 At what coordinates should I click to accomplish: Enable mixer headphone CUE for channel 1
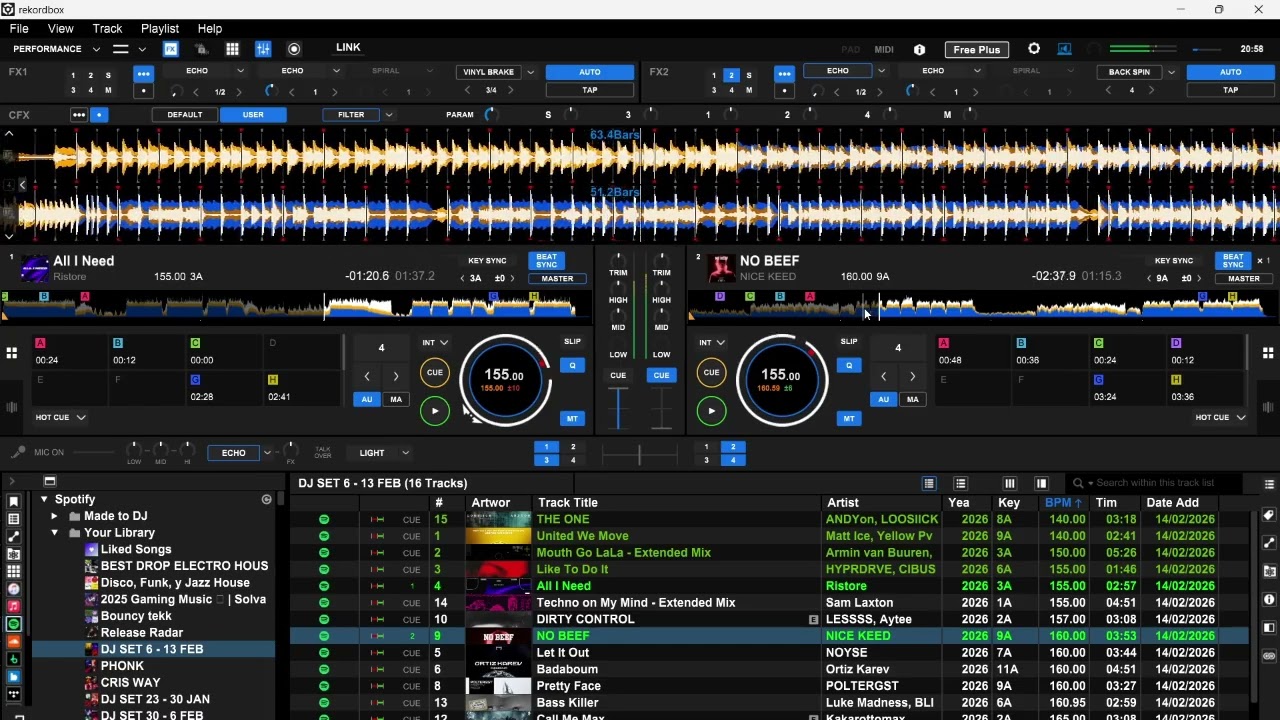(x=618, y=376)
